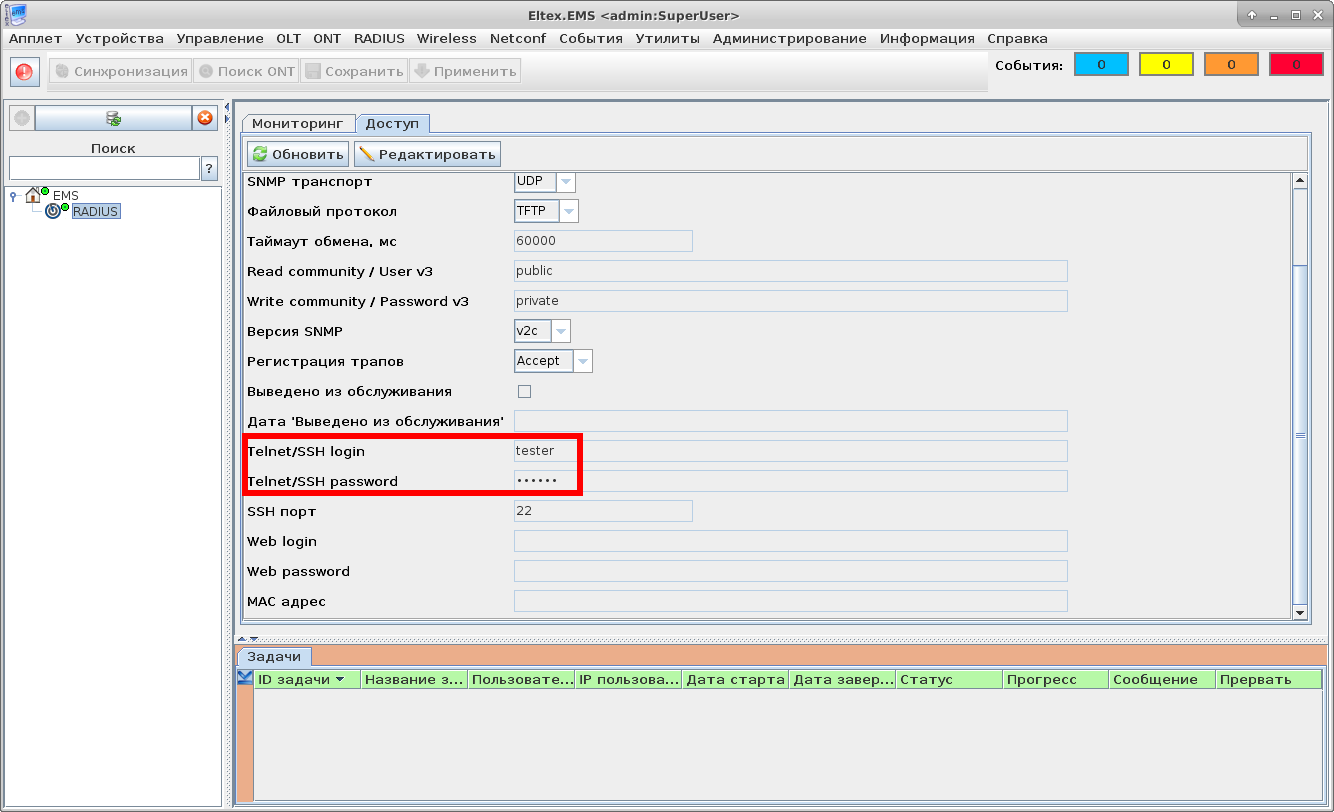This screenshot has width=1334, height=812.
Task: Click the Редактировать button
Action: (x=427, y=154)
